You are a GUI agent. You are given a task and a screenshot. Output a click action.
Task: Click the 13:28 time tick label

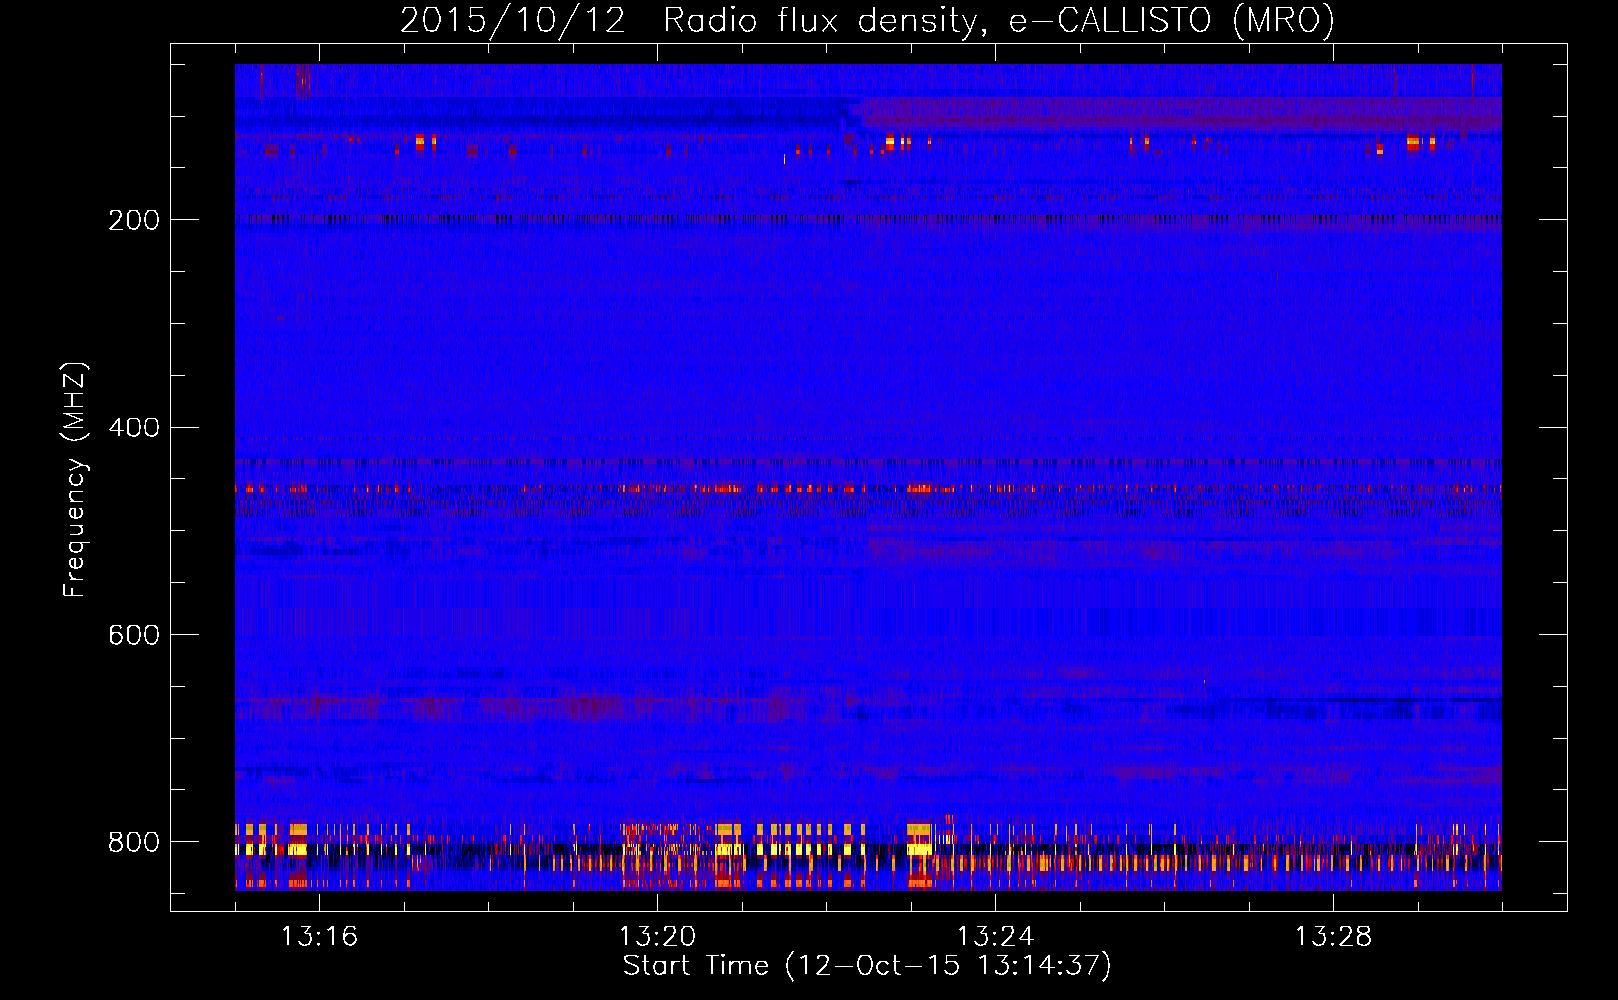[1333, 936]
